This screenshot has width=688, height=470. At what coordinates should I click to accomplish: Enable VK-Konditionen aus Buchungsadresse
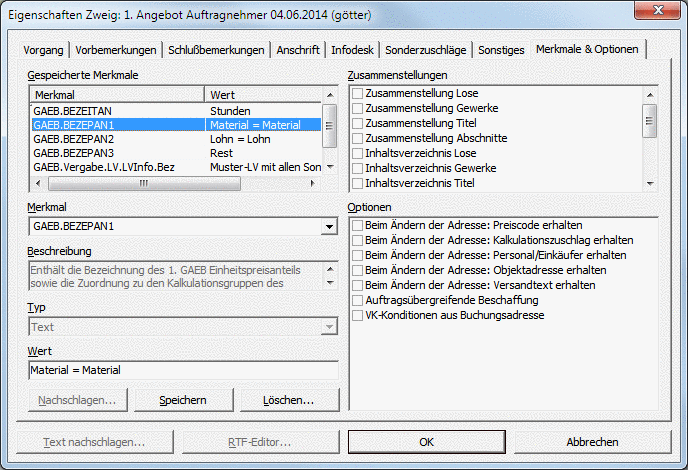358,315
